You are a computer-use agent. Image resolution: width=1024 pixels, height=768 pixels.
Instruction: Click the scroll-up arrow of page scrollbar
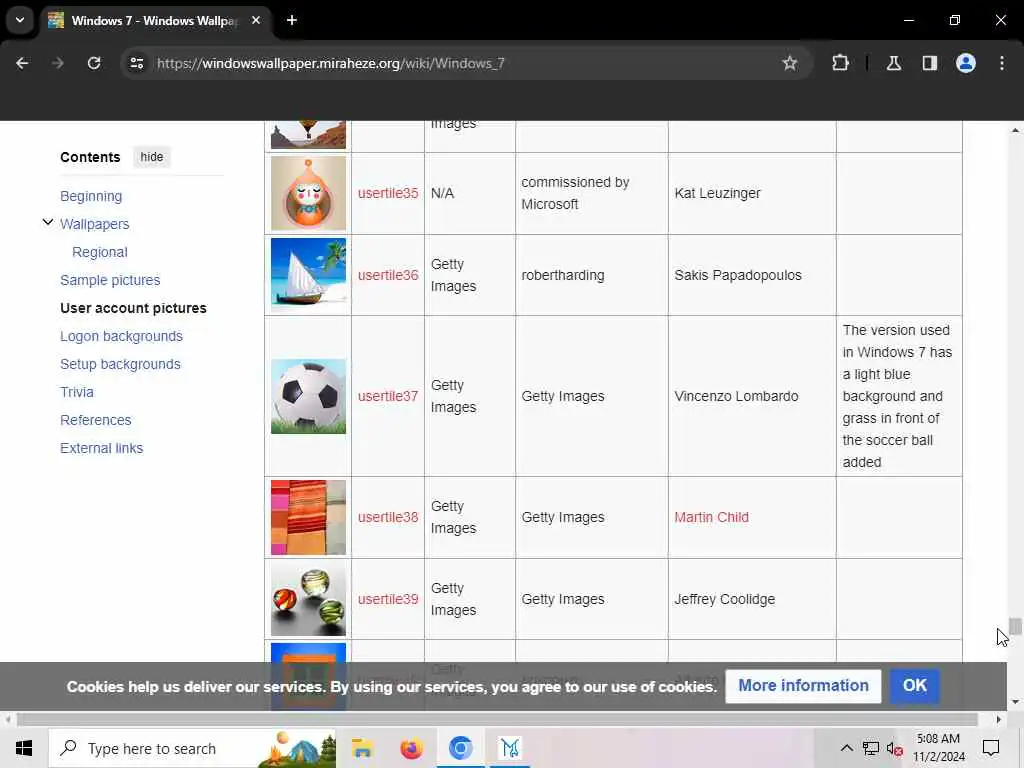1015,130
